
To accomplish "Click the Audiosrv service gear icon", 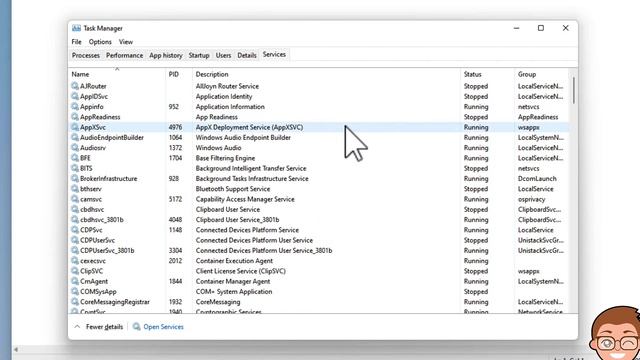I will point(75,148).
